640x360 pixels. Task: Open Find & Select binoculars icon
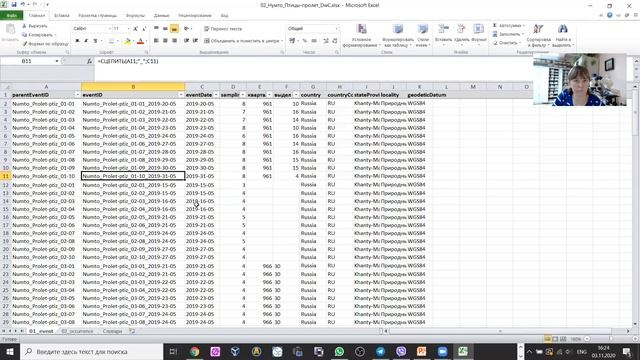[563, 29]
